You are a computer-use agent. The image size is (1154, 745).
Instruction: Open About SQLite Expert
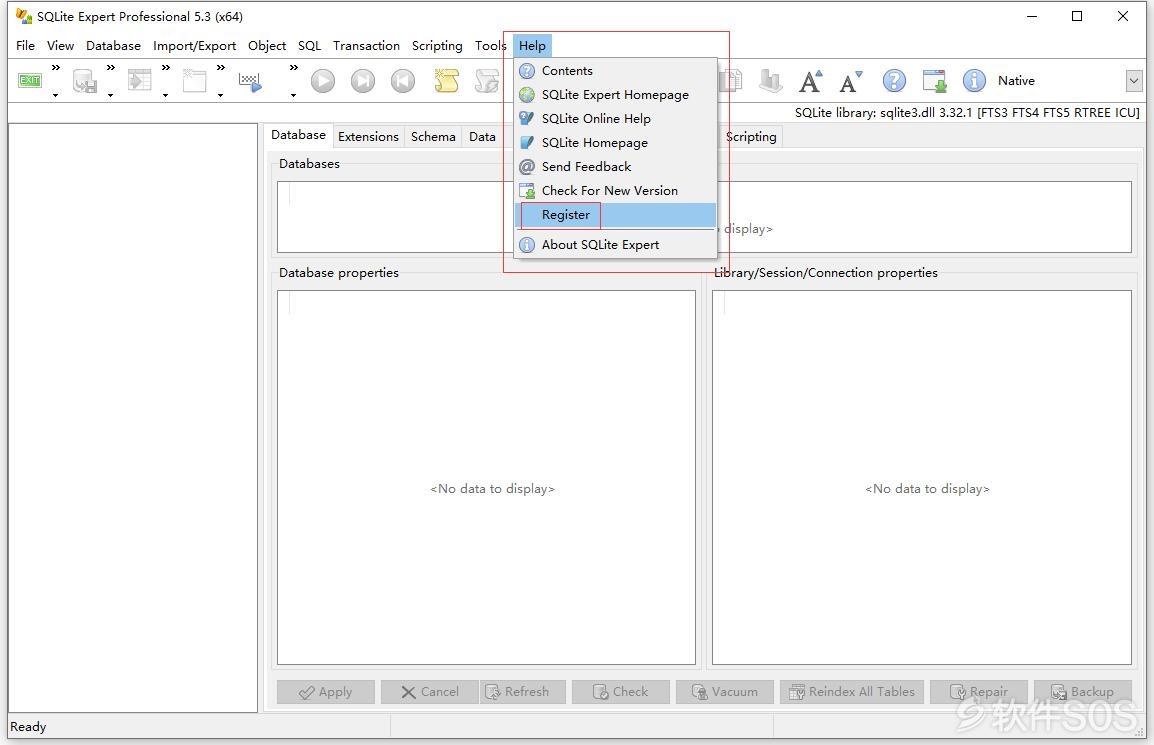[615, 244]
